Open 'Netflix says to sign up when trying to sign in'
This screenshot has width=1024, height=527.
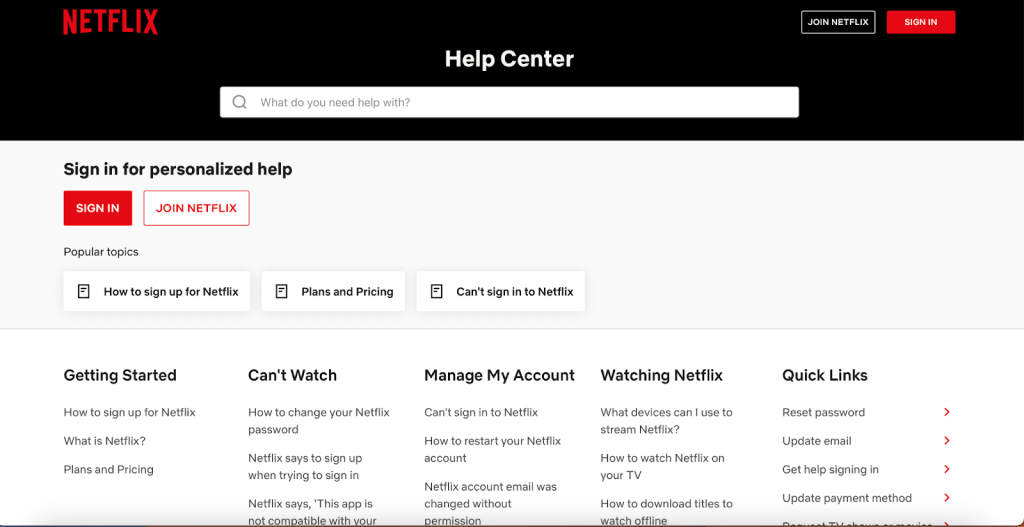coord(305,467)
